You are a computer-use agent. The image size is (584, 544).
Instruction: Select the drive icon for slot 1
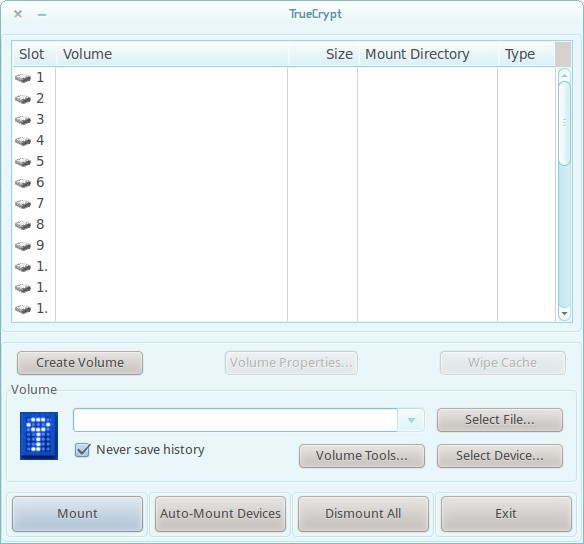tap(23, 78)
